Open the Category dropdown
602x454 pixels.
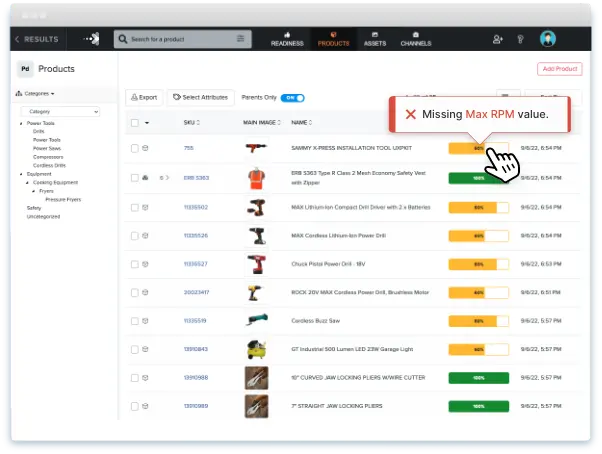pos(61,111)
